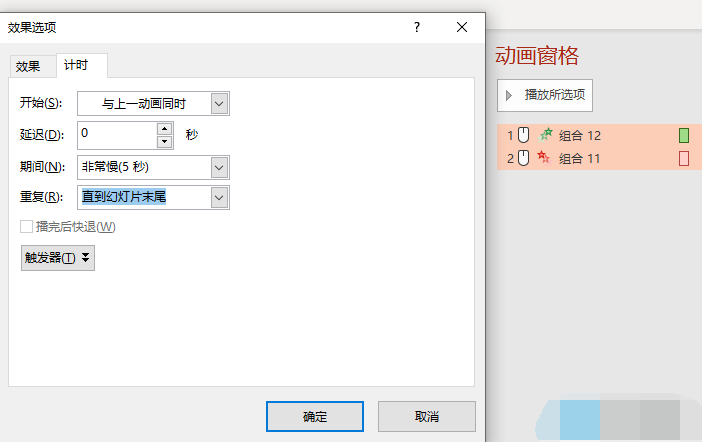This screenshot has height=442, width=702.
Task: Select the 计时 tab
Action: click(x=76, y=65)
